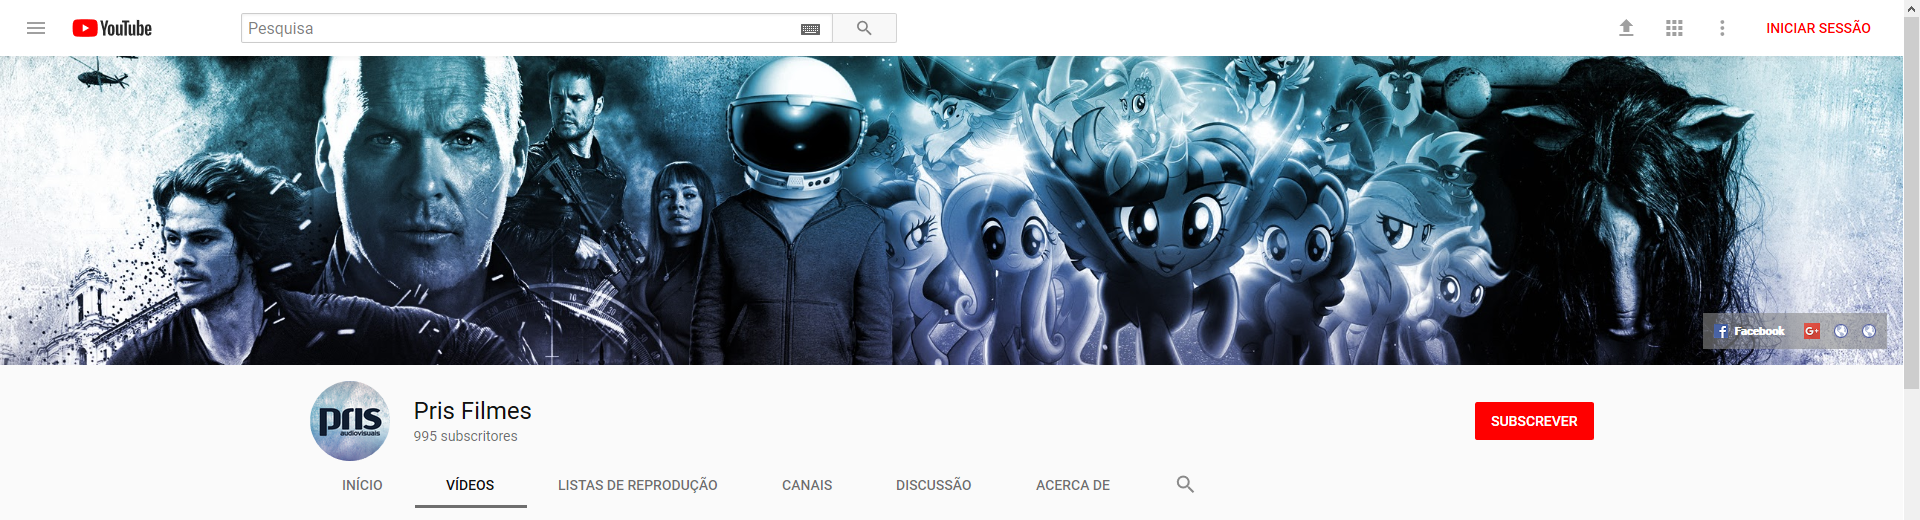This screenshot has height=520, width=1920.
Task: Focus the Pesquisa search field
Action: (520, 28)
